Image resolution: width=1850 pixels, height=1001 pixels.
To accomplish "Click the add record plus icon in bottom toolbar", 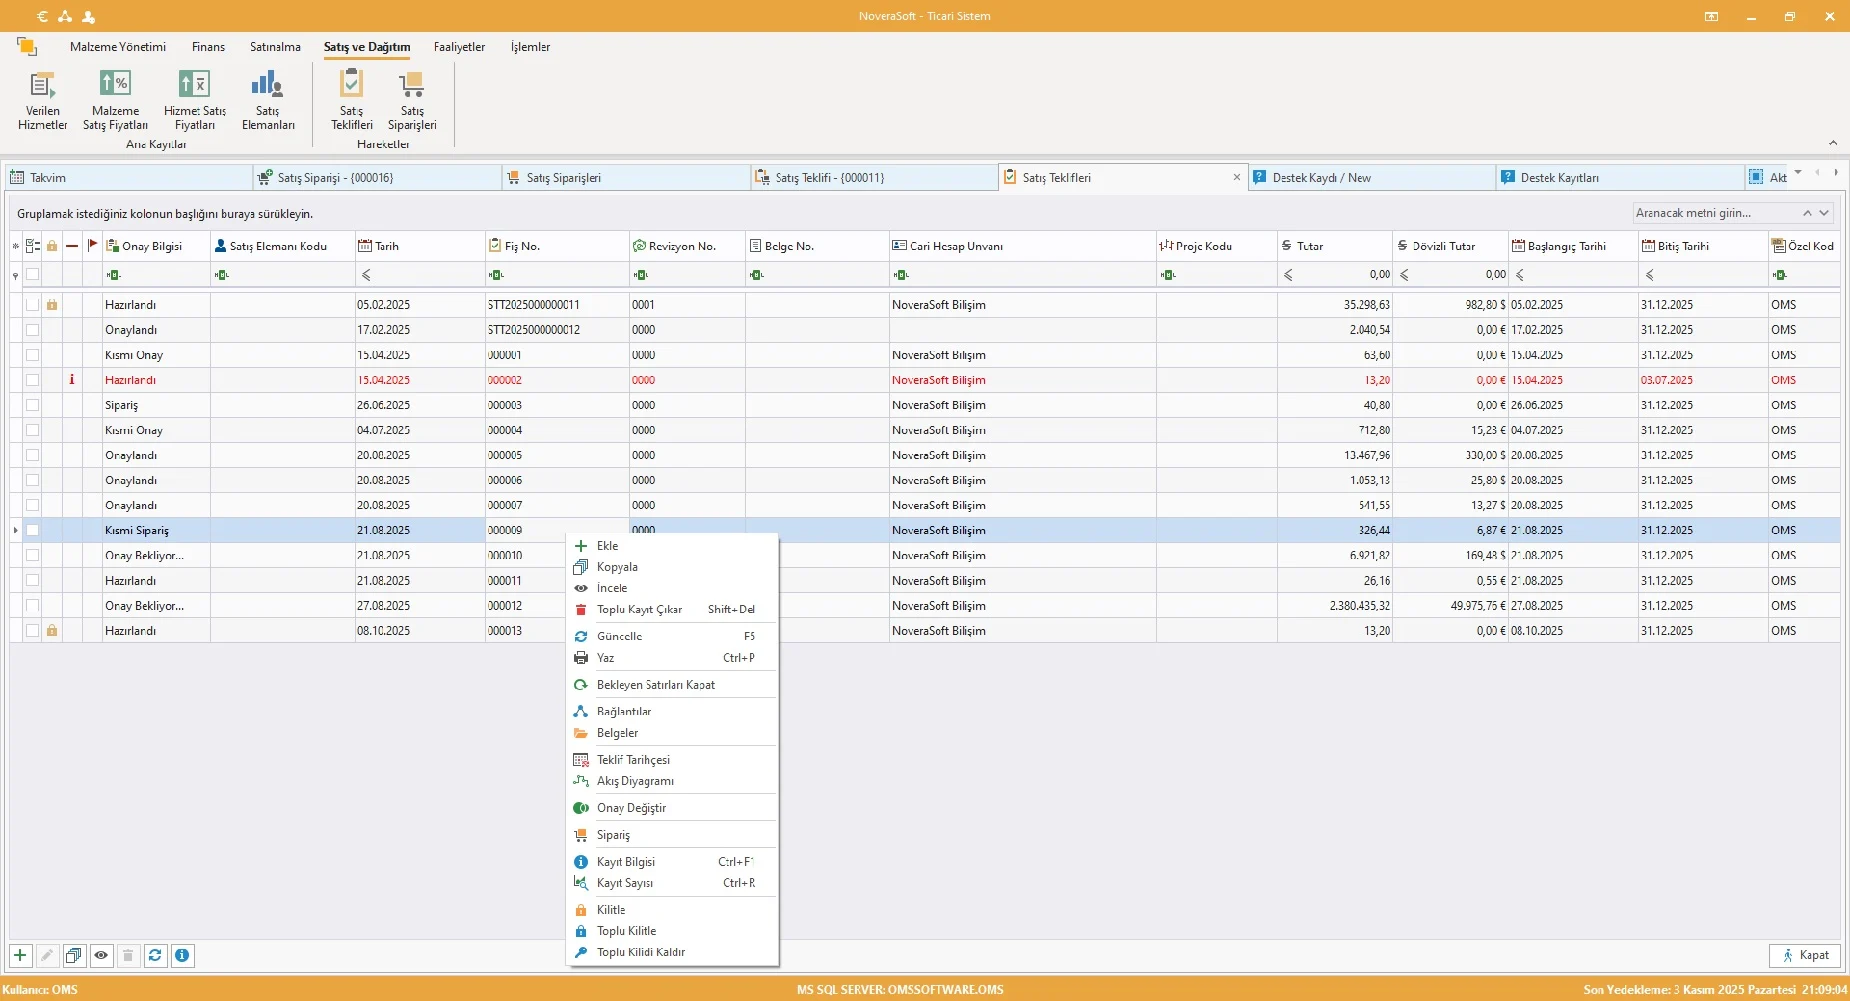I will [x=20, y=956].
